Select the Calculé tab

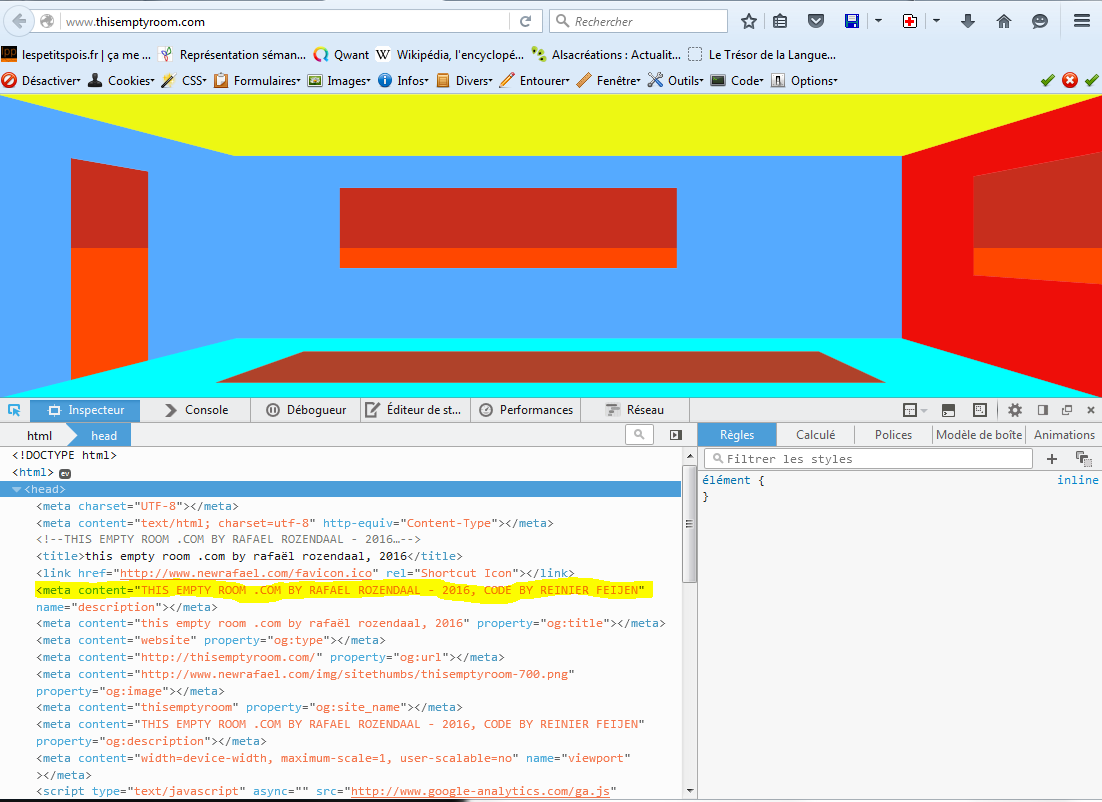pos(815,435)
